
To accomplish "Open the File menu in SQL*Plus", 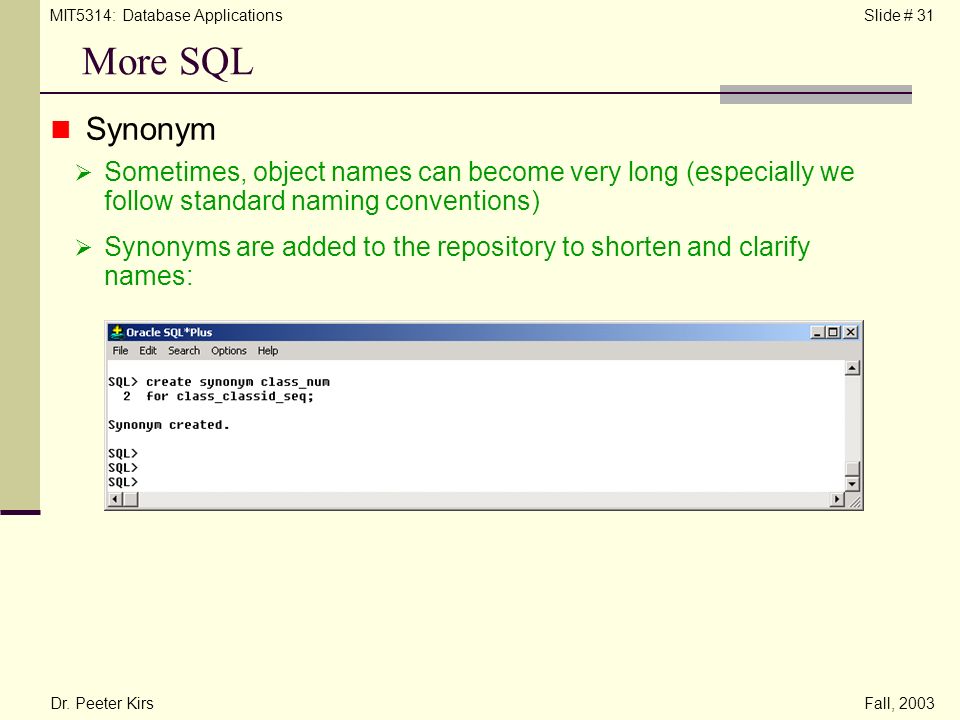I will point(120,351).
